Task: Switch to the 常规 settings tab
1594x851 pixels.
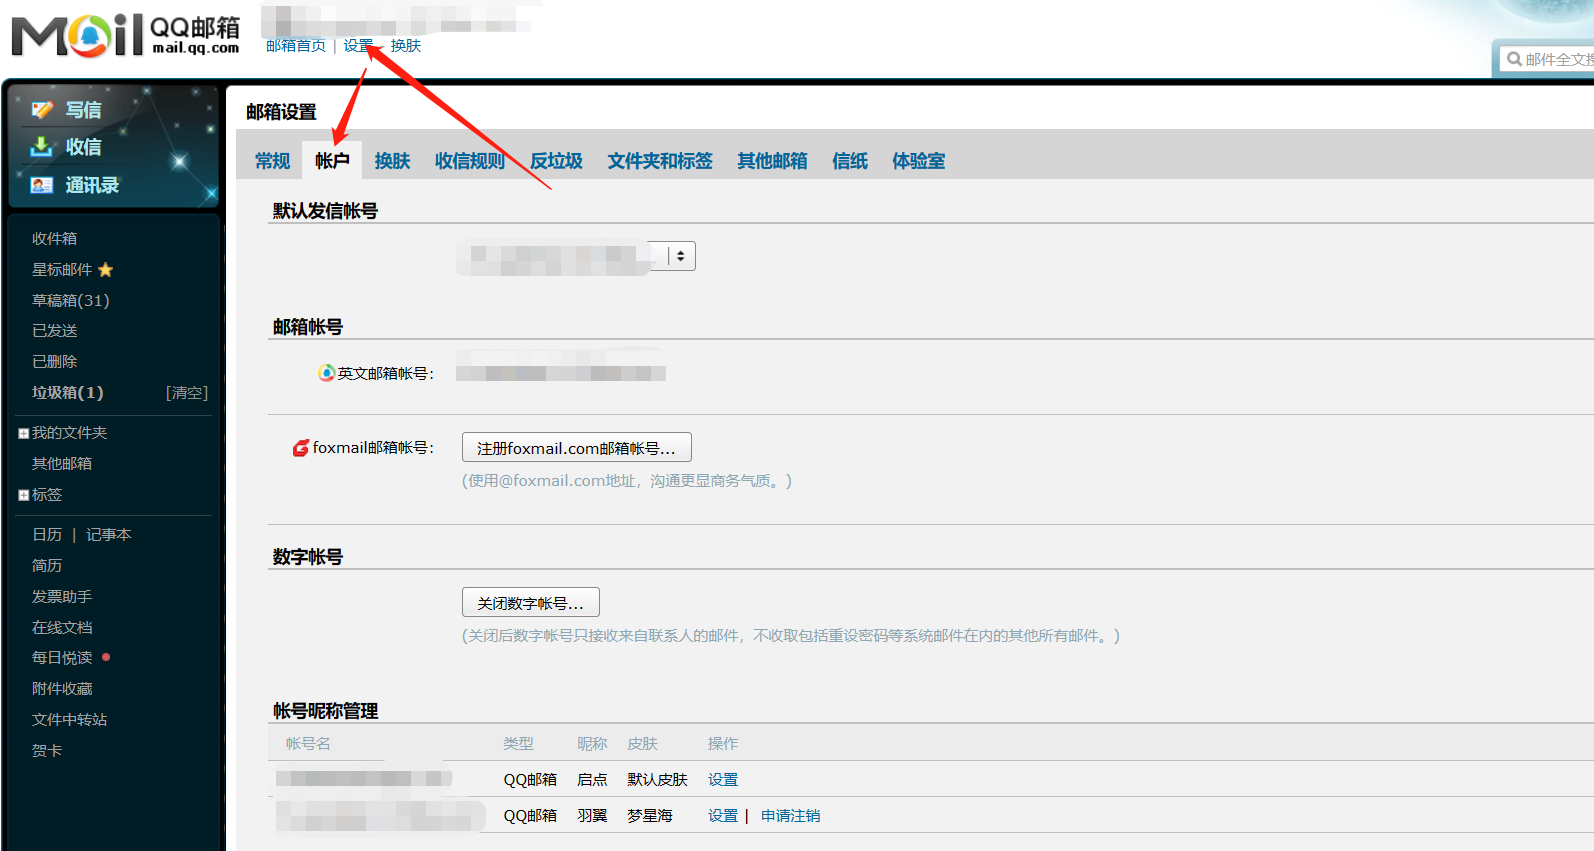Action: click(x=272, y=161)
